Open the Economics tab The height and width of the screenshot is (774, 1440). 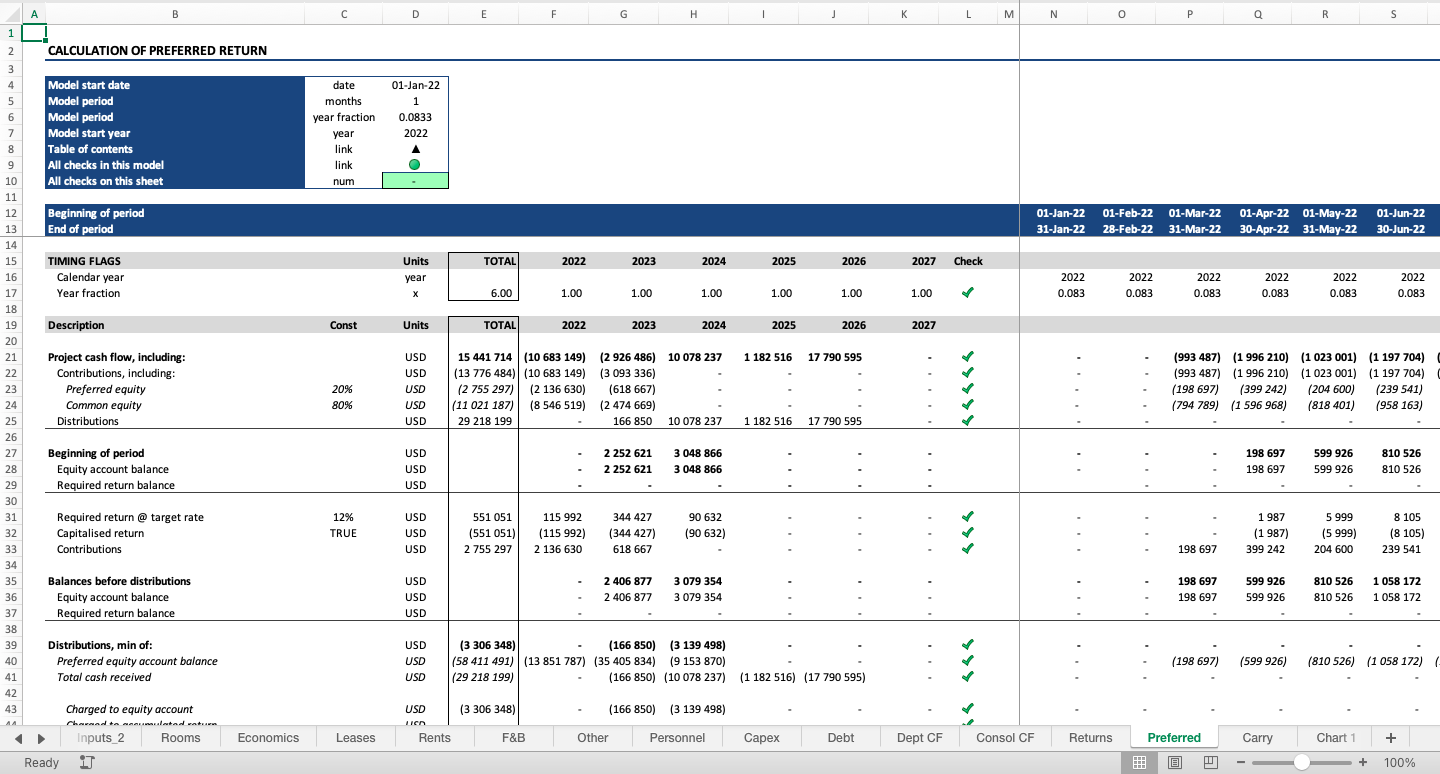coord(267,737)
